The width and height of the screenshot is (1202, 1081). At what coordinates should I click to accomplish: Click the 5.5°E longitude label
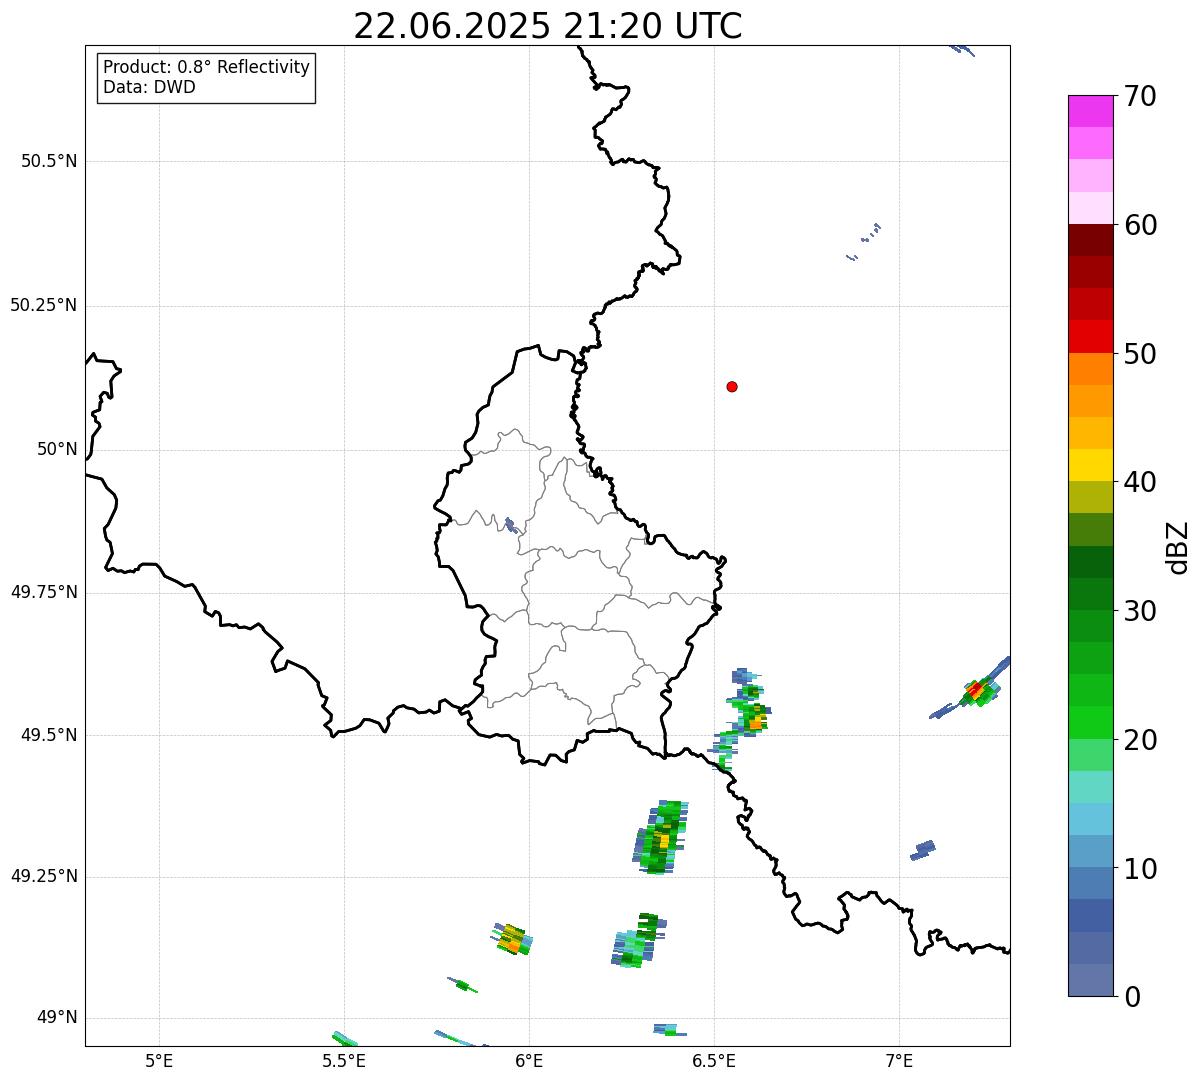tap(344, 1061)
